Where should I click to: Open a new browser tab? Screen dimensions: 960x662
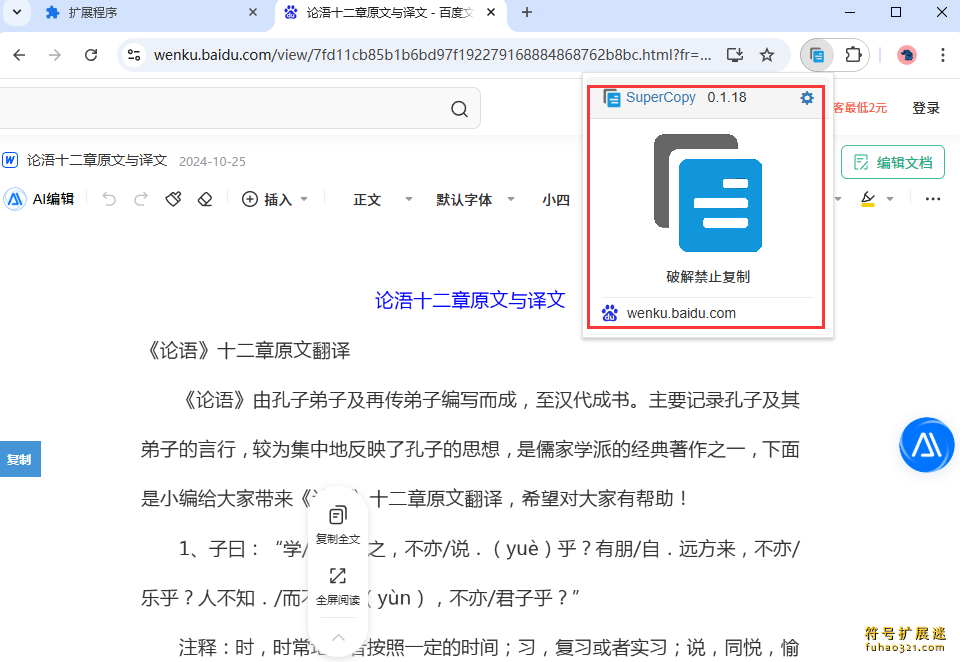[527, 13]
